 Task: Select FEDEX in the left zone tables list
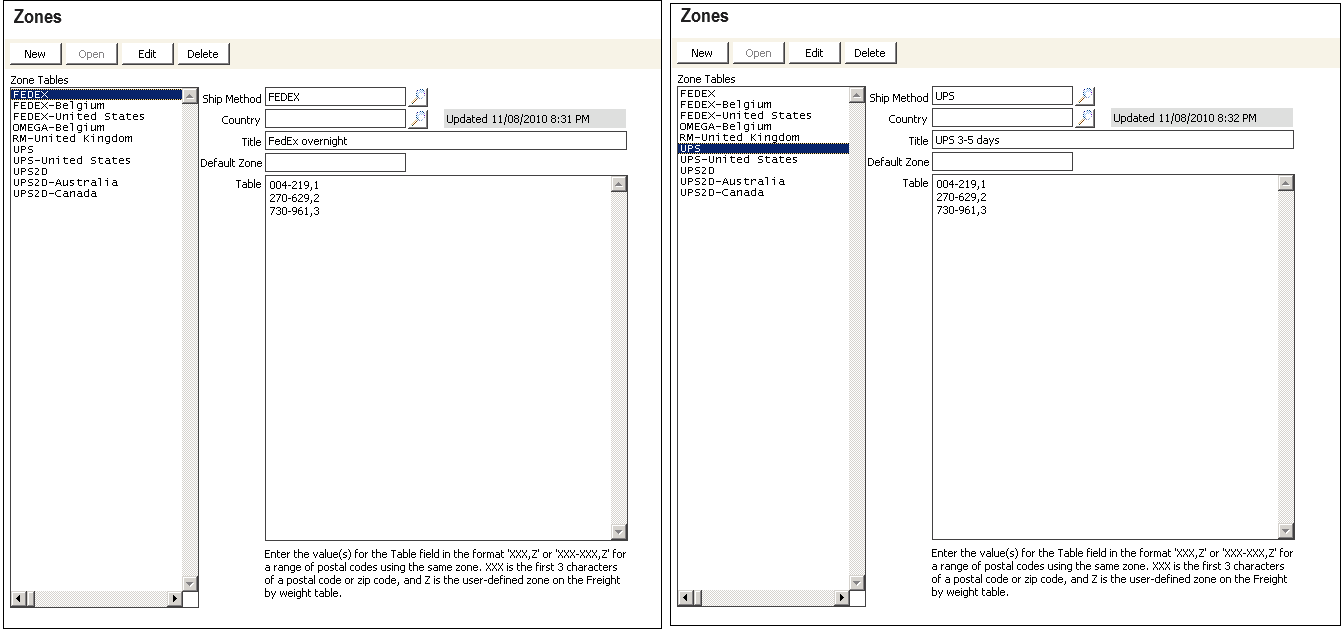(96, 94)
